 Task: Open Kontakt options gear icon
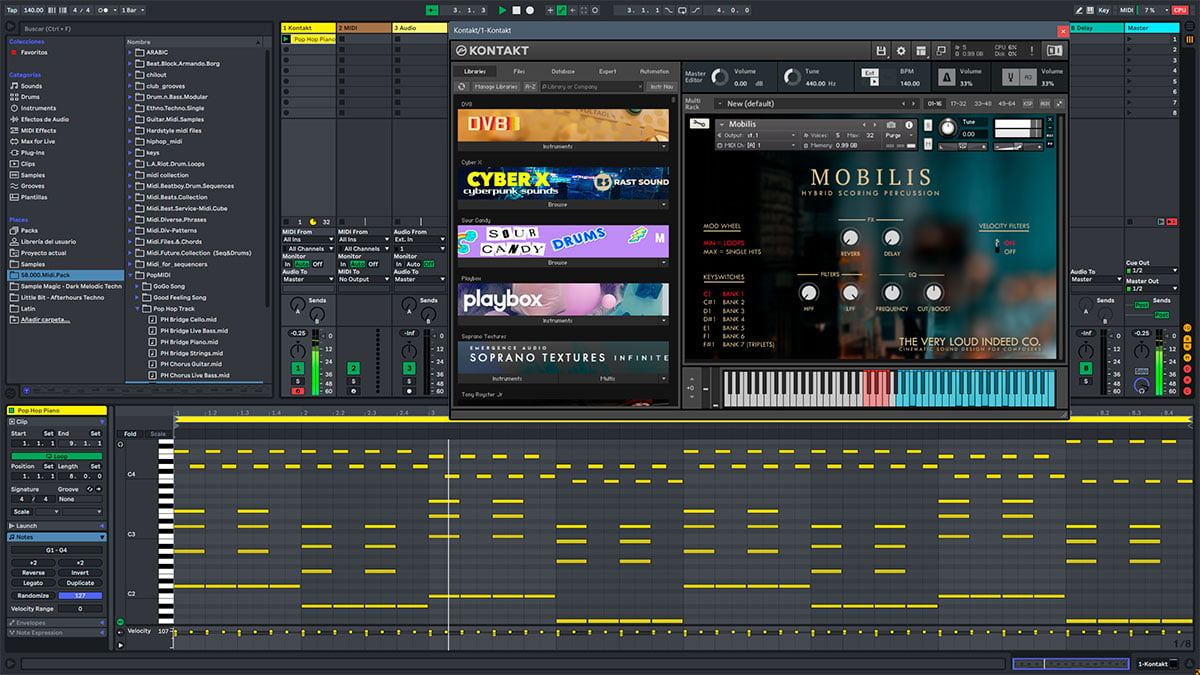[x=901, y=50]
